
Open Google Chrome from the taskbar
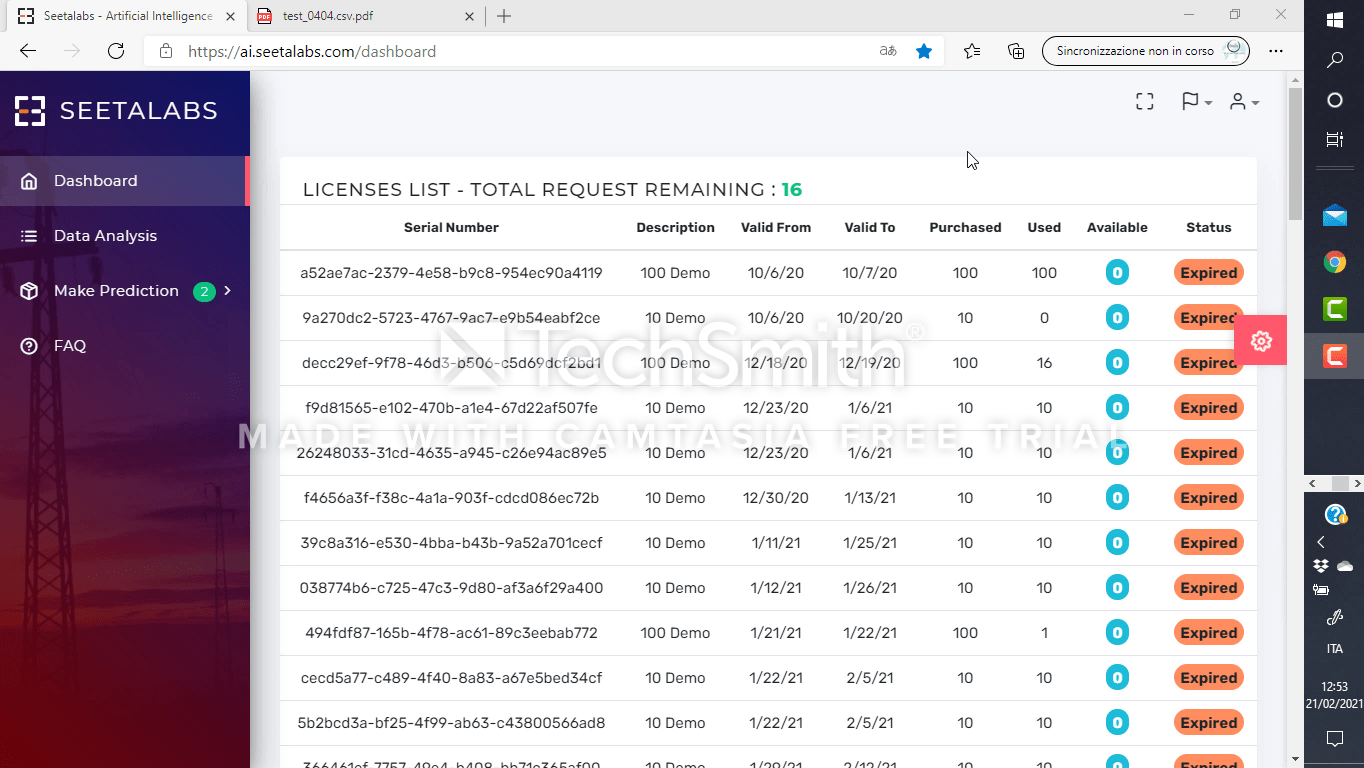[1334, 262]
